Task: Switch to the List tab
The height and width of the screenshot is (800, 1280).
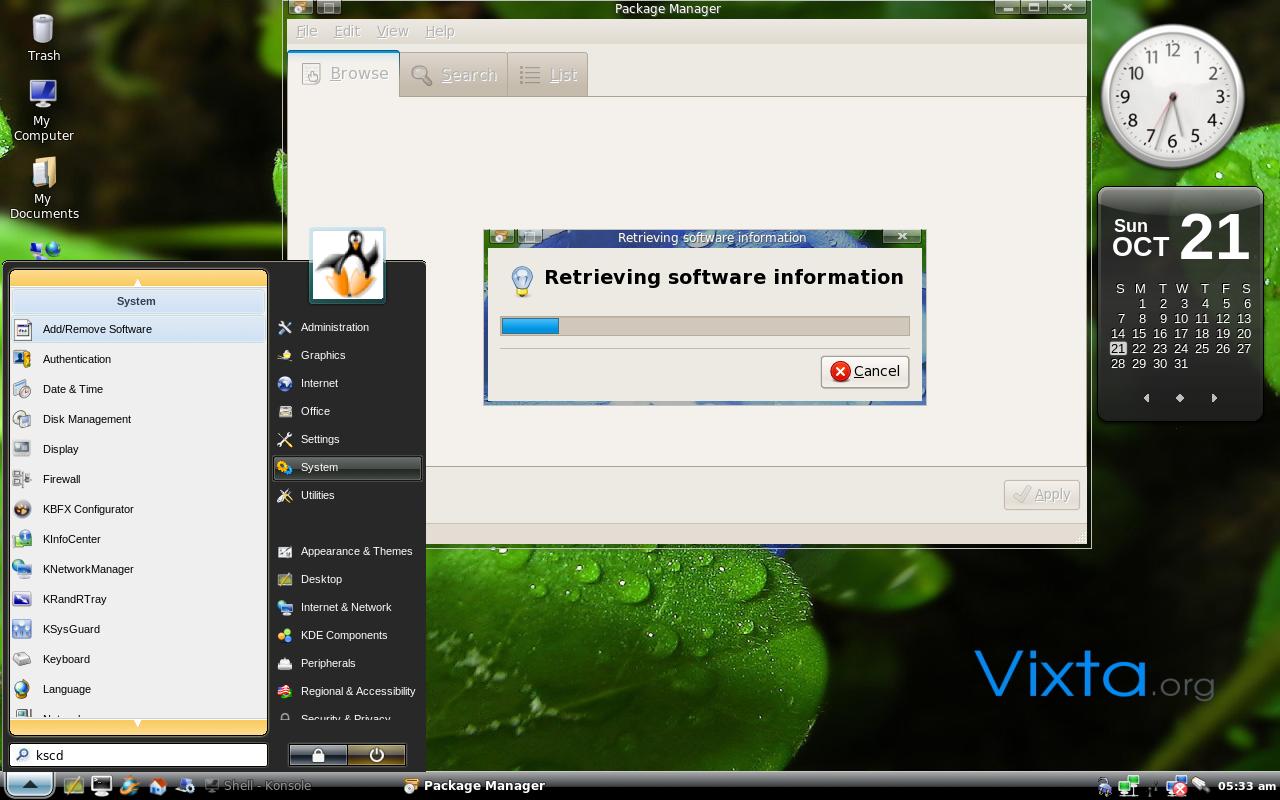Action: tap(548, 75)
